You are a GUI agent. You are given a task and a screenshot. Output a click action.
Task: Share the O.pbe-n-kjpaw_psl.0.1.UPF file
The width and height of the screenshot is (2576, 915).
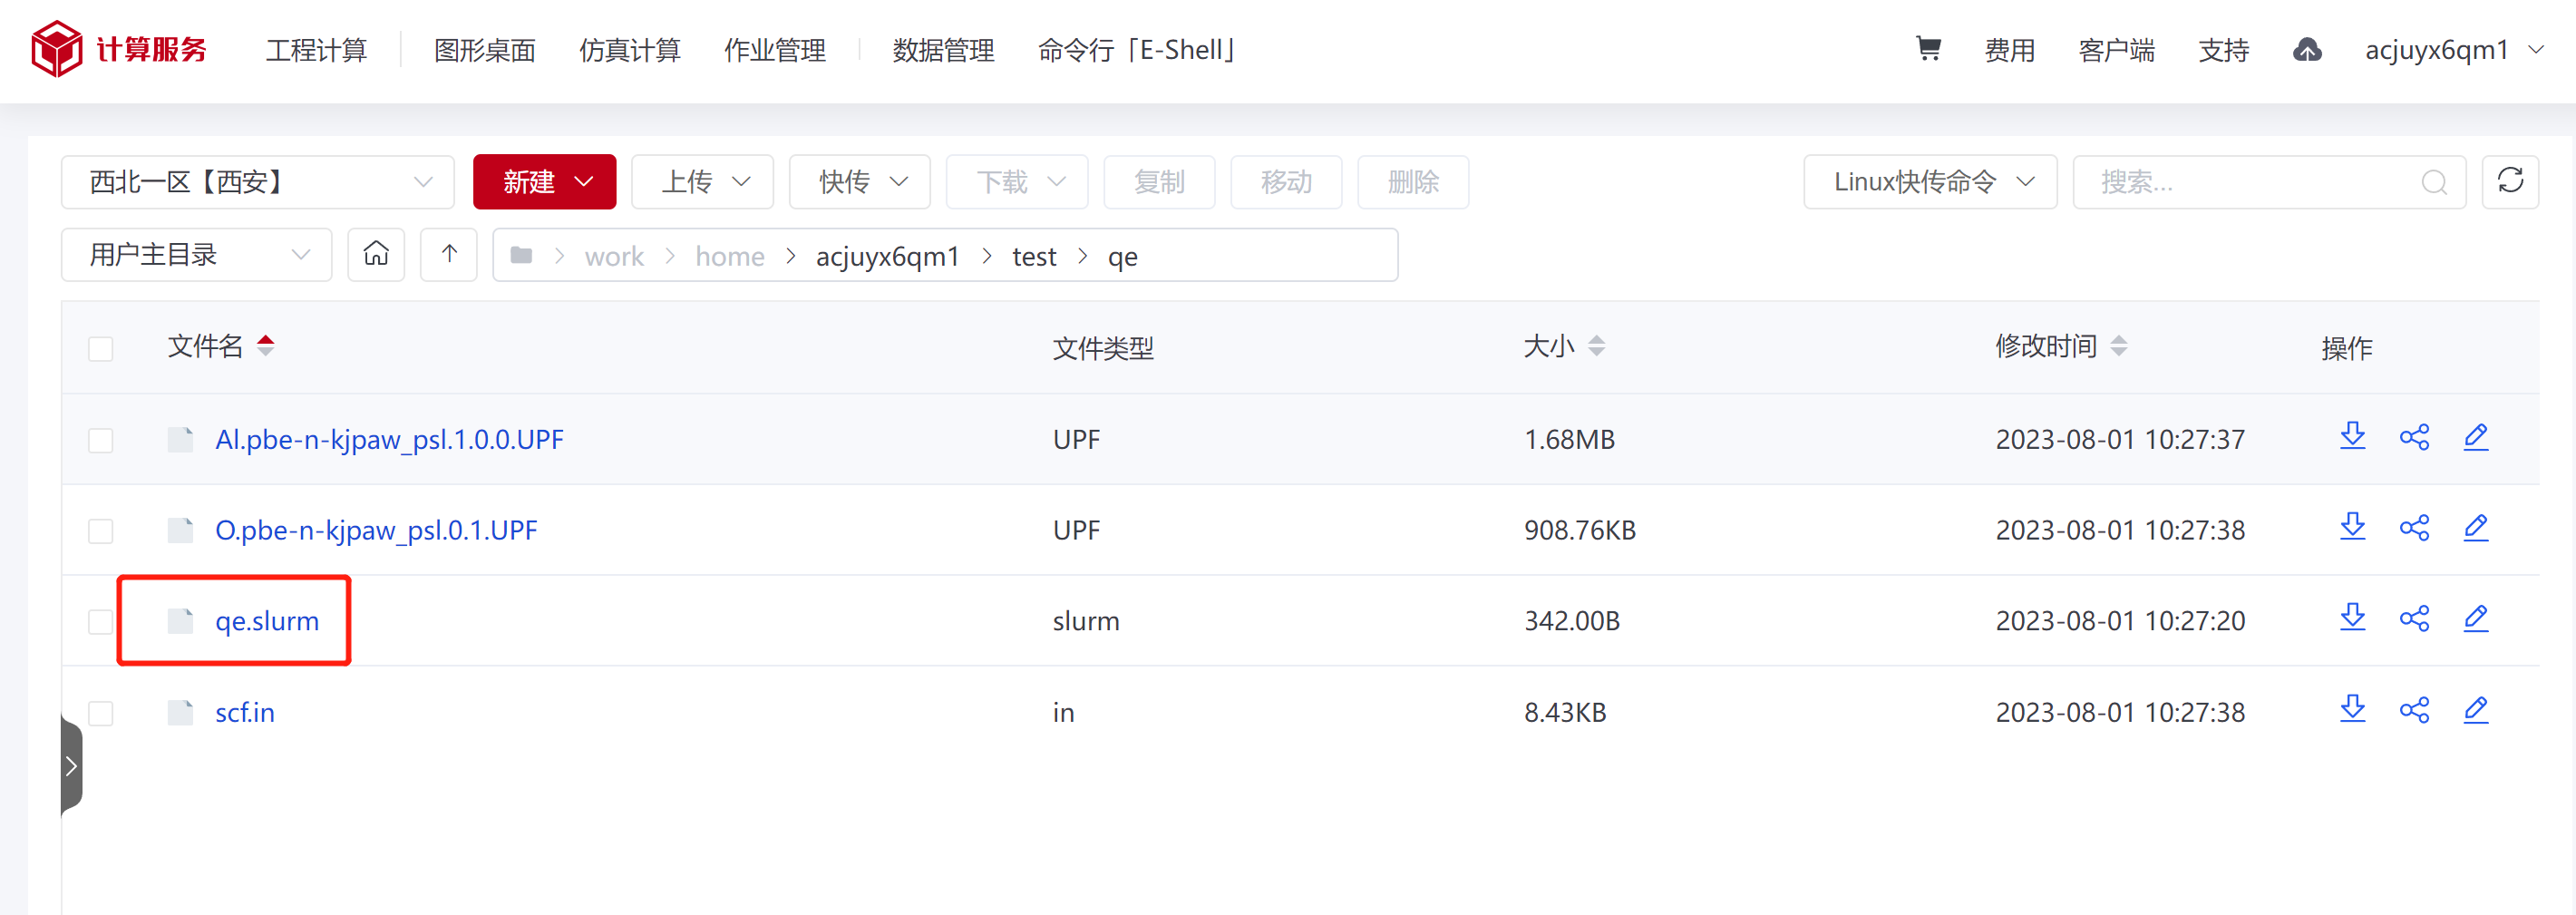pos(2414,528)
